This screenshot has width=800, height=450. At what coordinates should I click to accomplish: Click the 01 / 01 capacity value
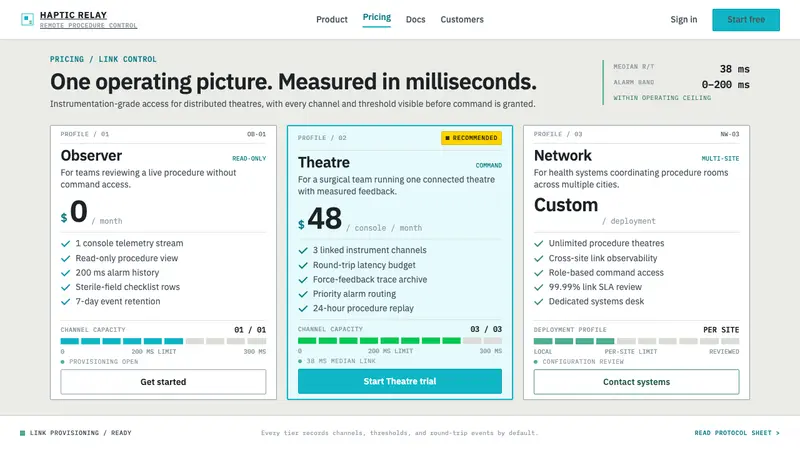click(250, 330)
